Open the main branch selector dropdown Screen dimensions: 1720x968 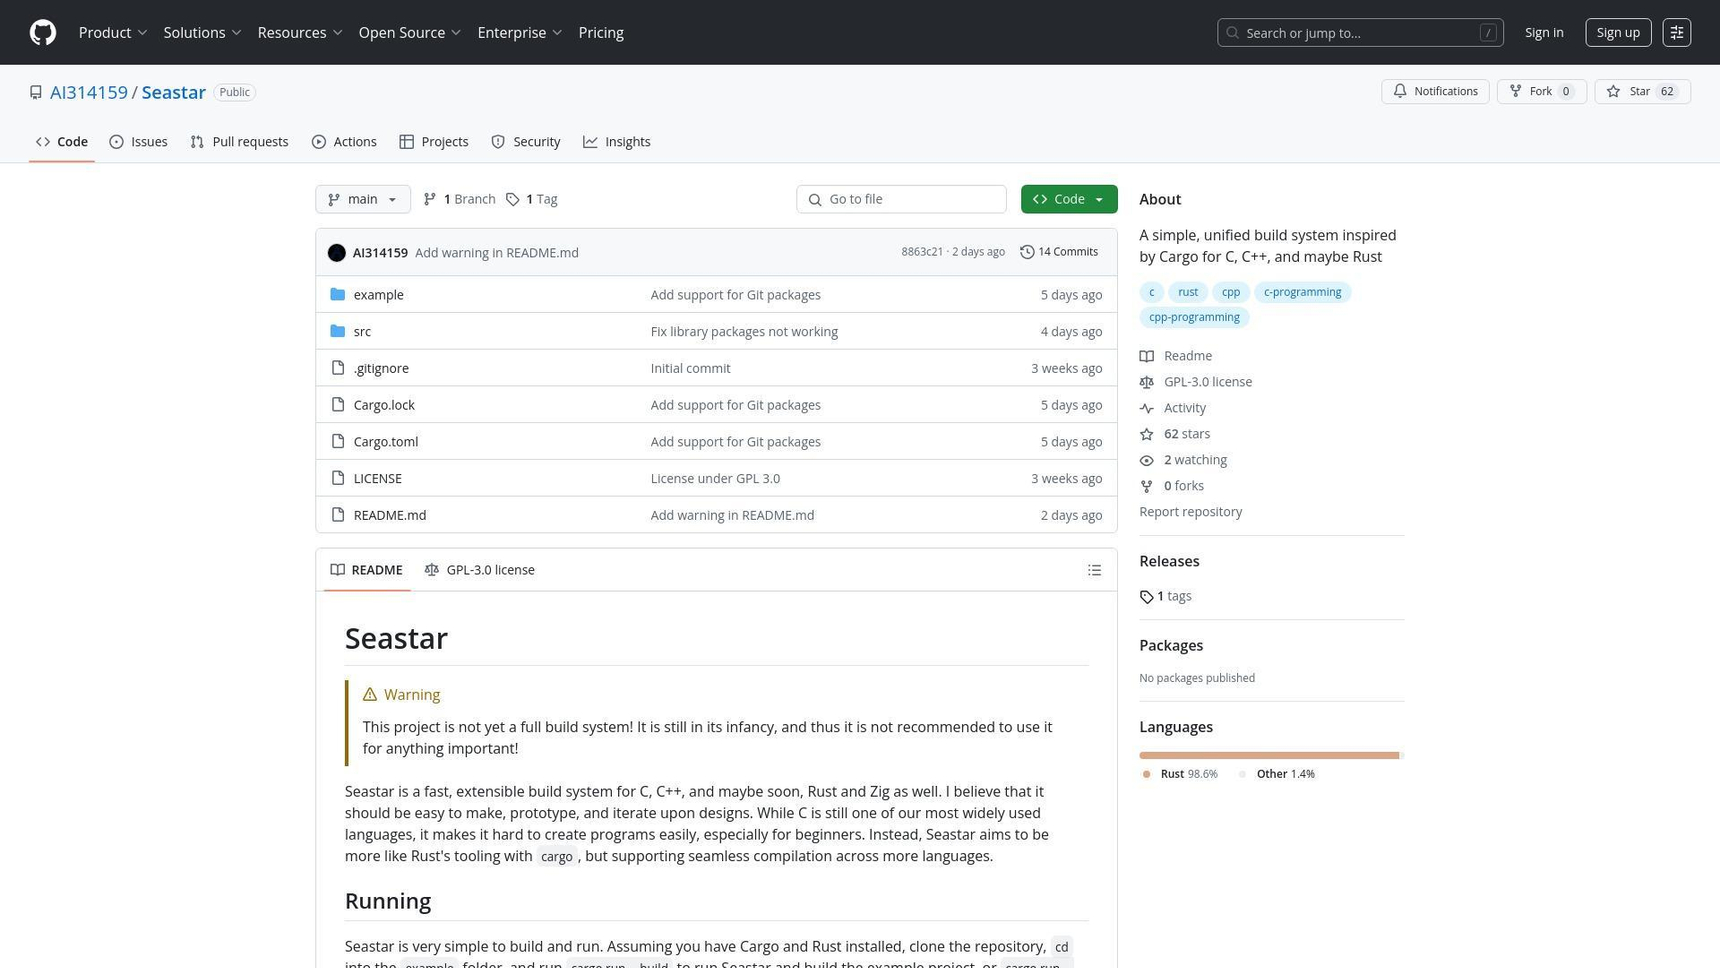pos(363,199)
